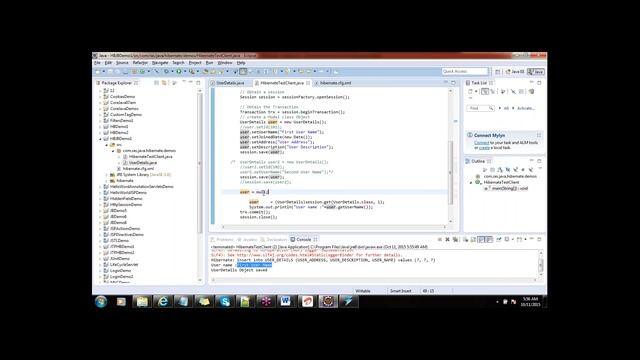Click Remove Launch icon in Console
This screenshot has width=640, height=360.
click(x=447, y=240)
